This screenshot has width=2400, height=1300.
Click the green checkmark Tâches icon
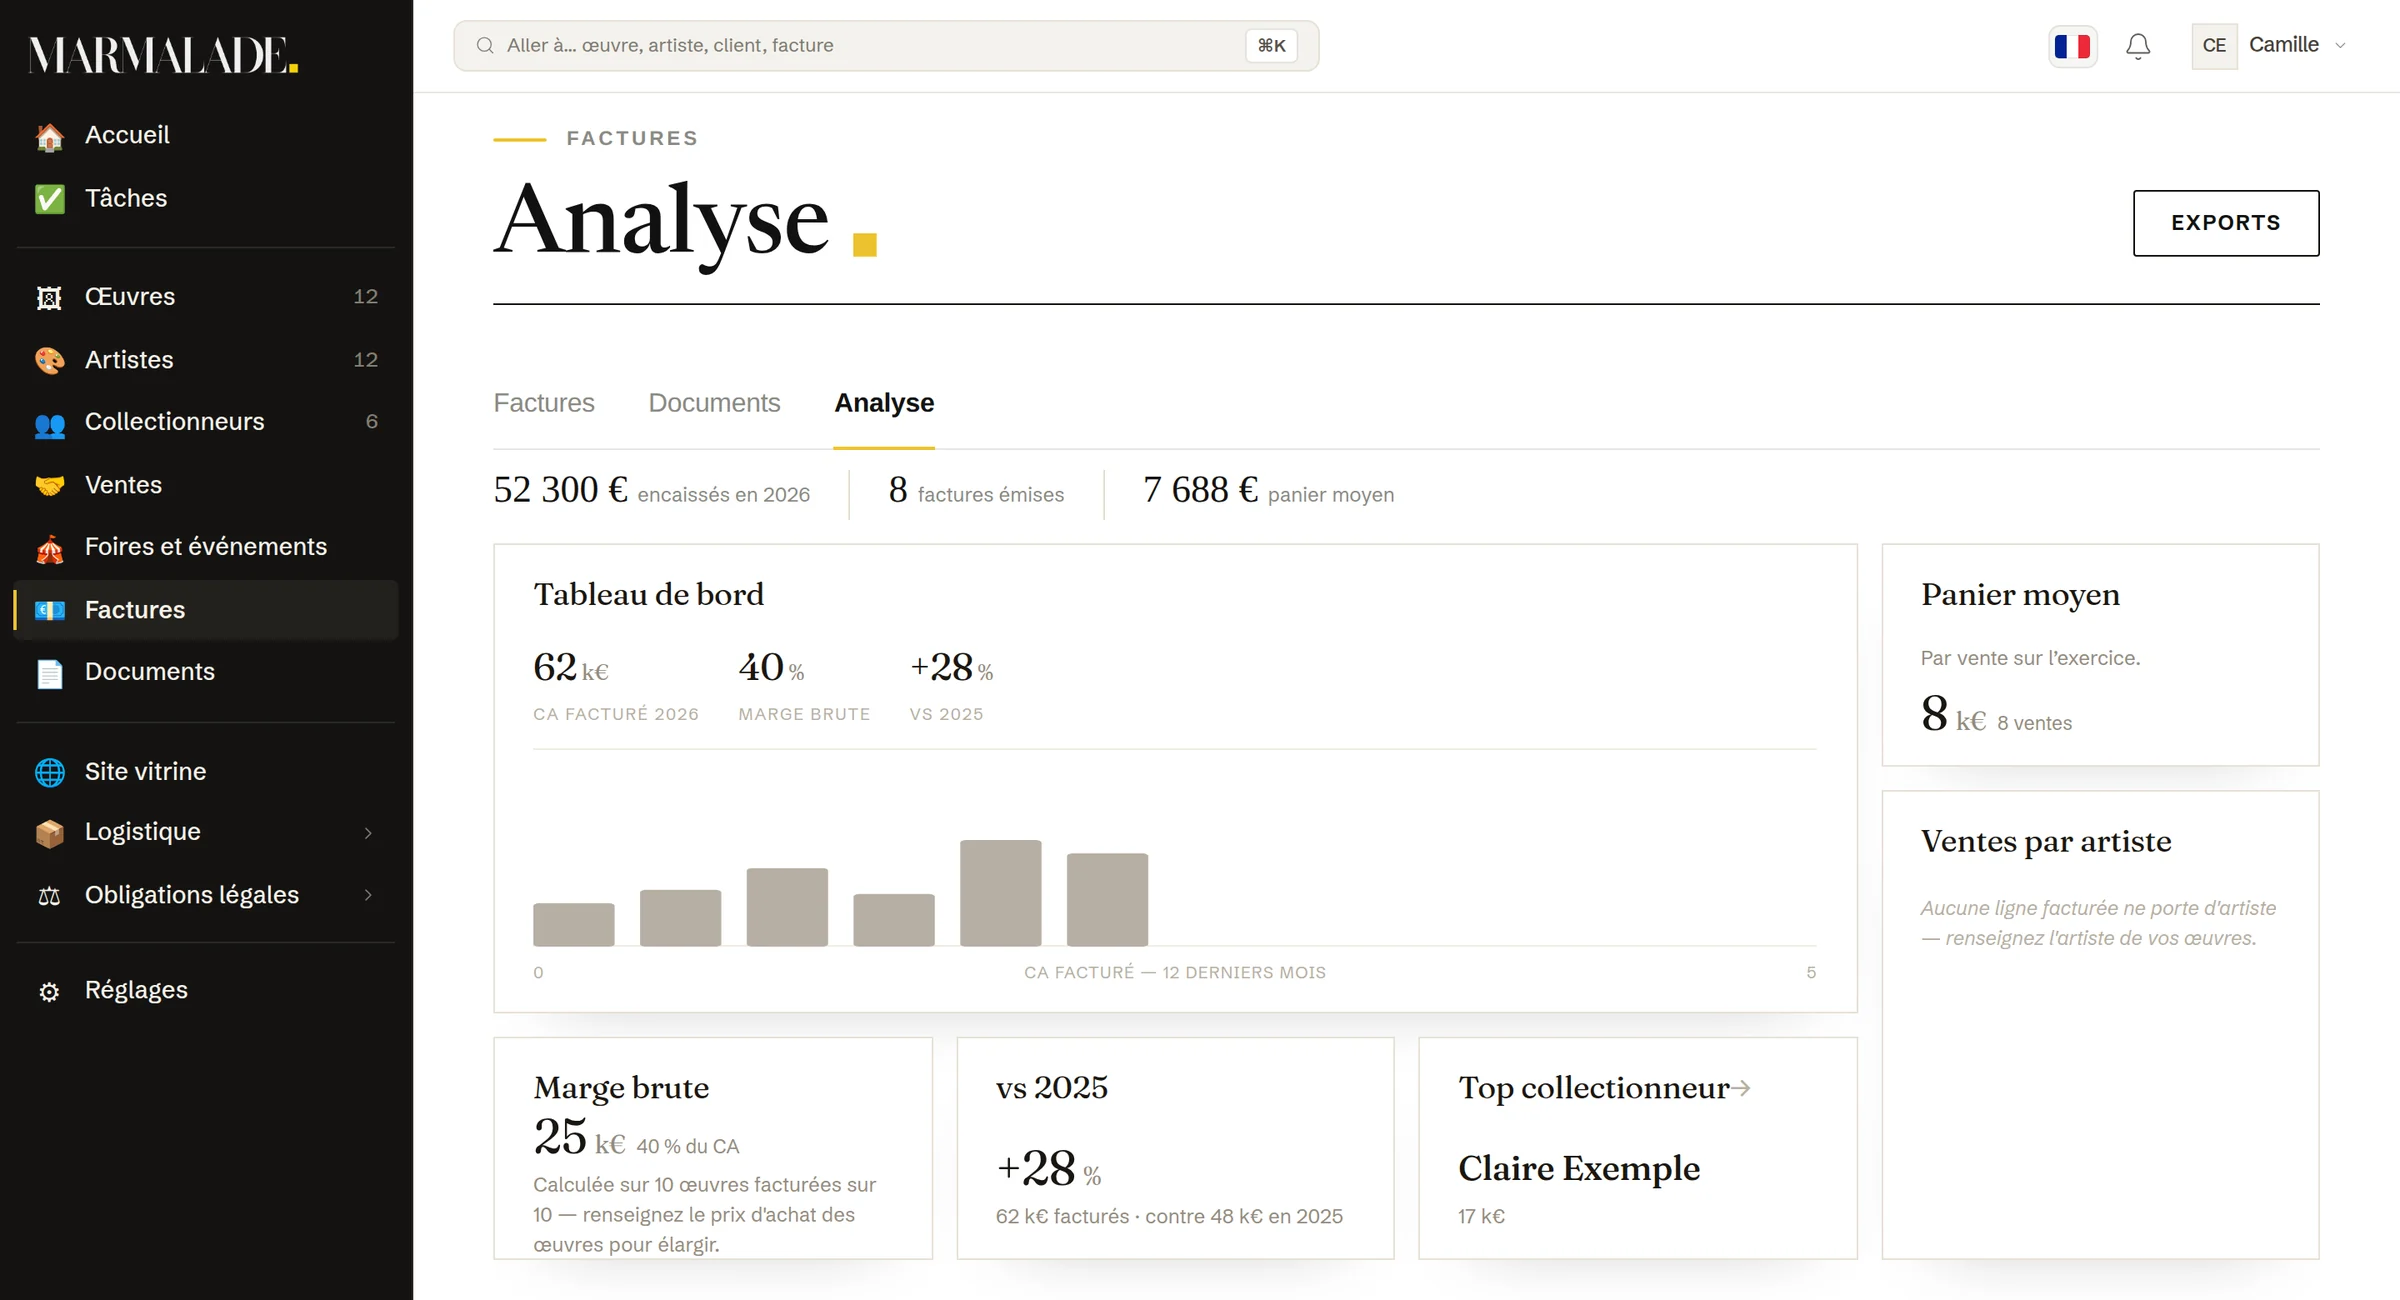click(x=49, y=199)
